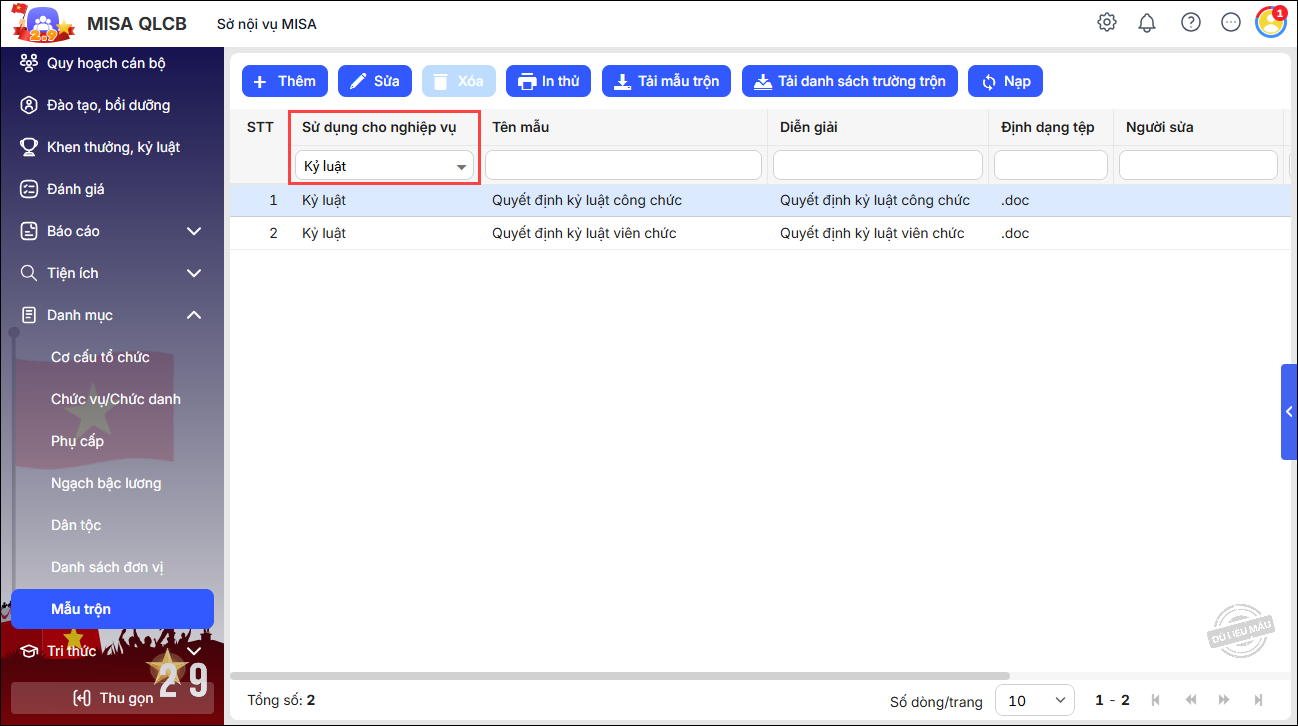
Task: Go to the last page arrow
Action: (x=1258, y=700)
